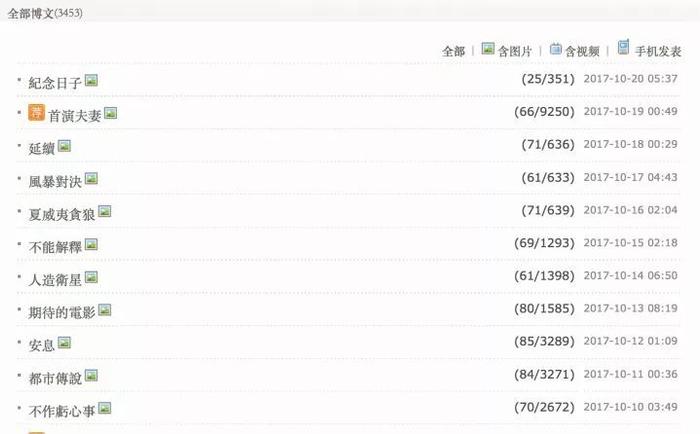
Task: Click the picture icon in the 含图片 filter
Action: point(488,48)
